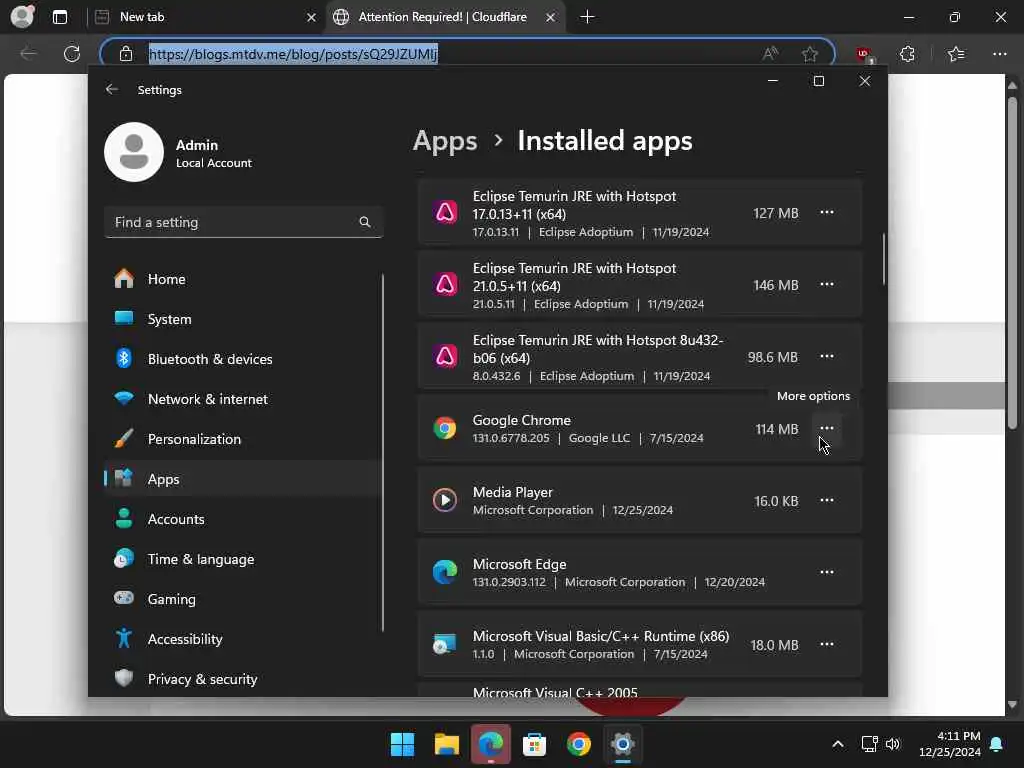1024x768 pixels.
Task: Click the Microsoft Edge app icon in list
Action: point(445,572)
